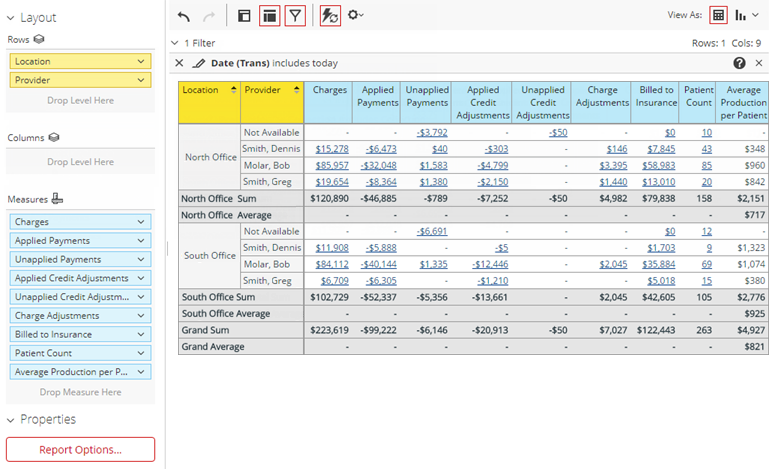Click the auto-refresh lightning icon
Image resolution: width=769 pixels, height=469 pixels.
pyautogui.click(x=330, y=15)
